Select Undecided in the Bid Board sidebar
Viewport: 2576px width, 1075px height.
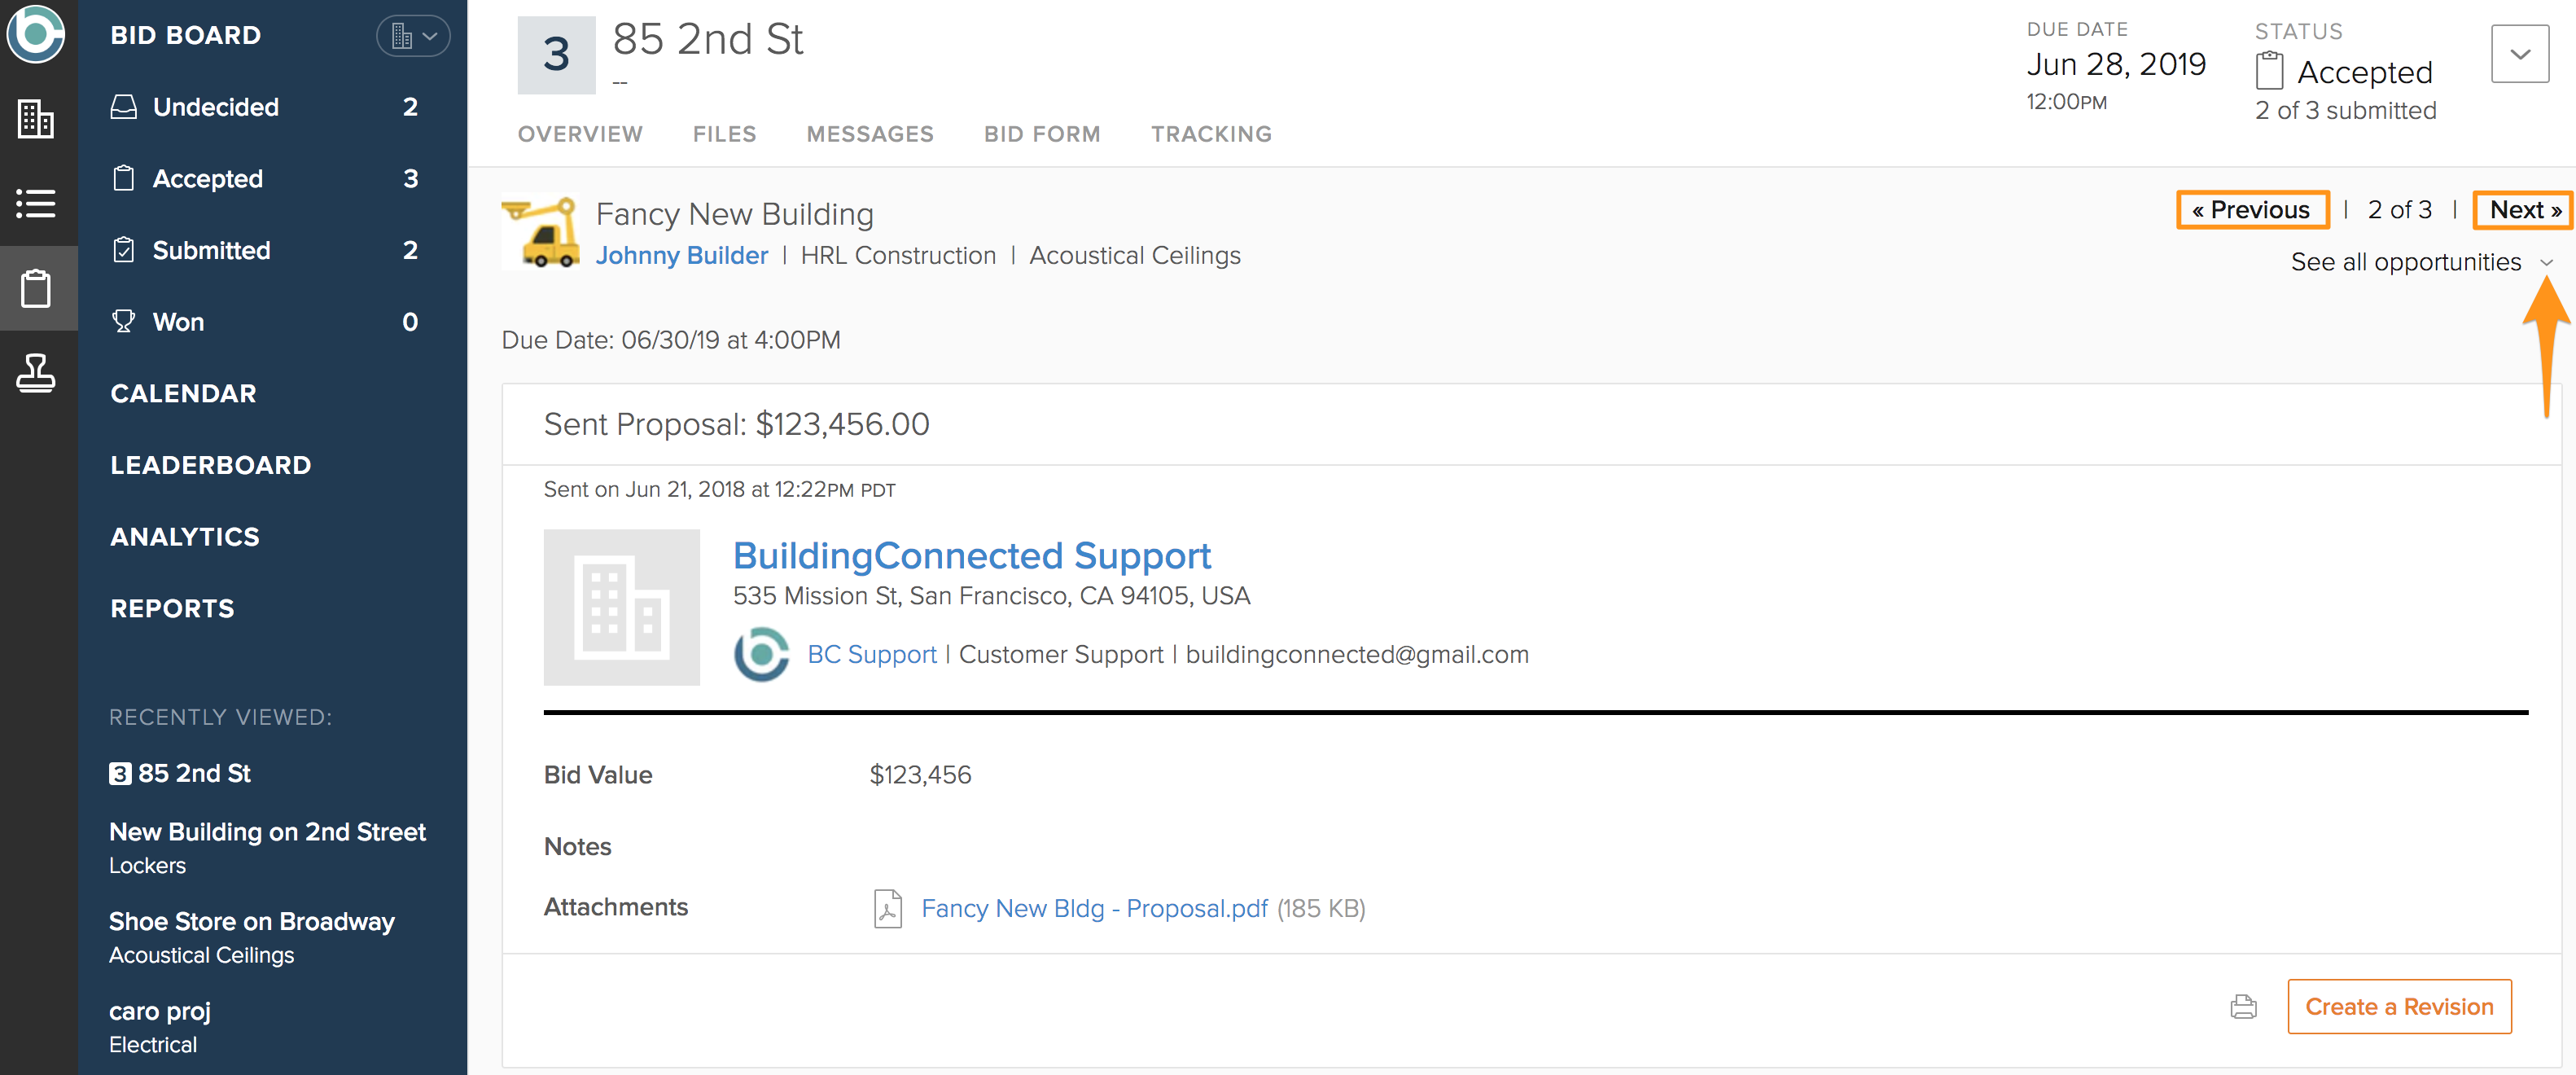(215, 107)
